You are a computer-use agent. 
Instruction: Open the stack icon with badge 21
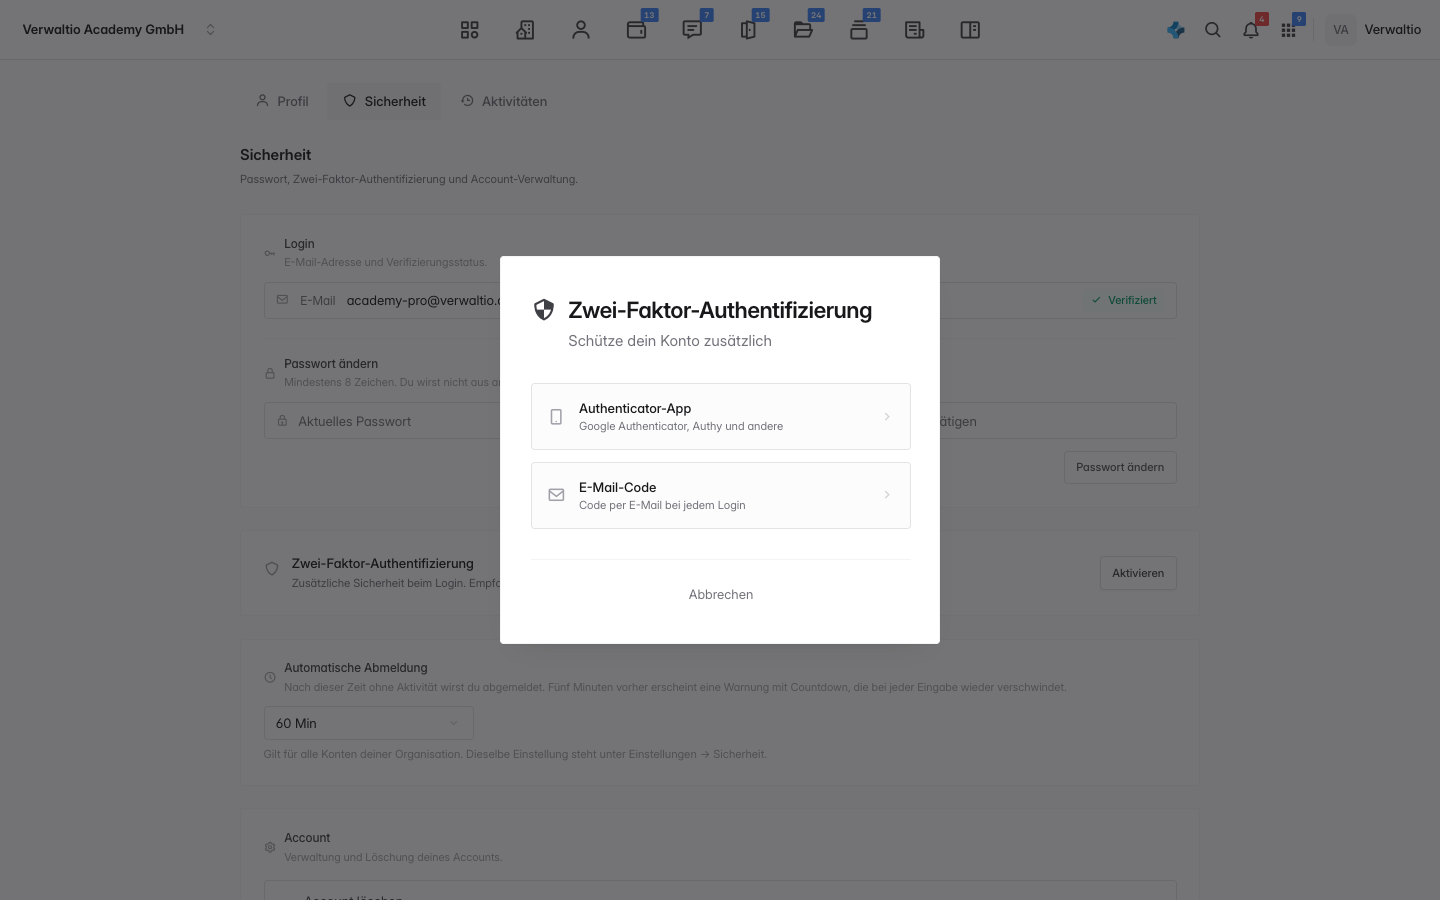coord(859,30)
